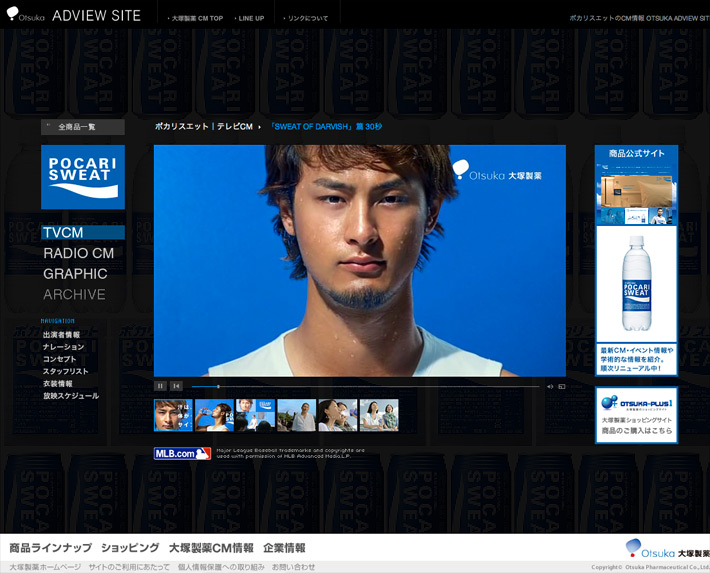Open リンクについて menu item
710x573 pixels.
[x=306, y=19]
